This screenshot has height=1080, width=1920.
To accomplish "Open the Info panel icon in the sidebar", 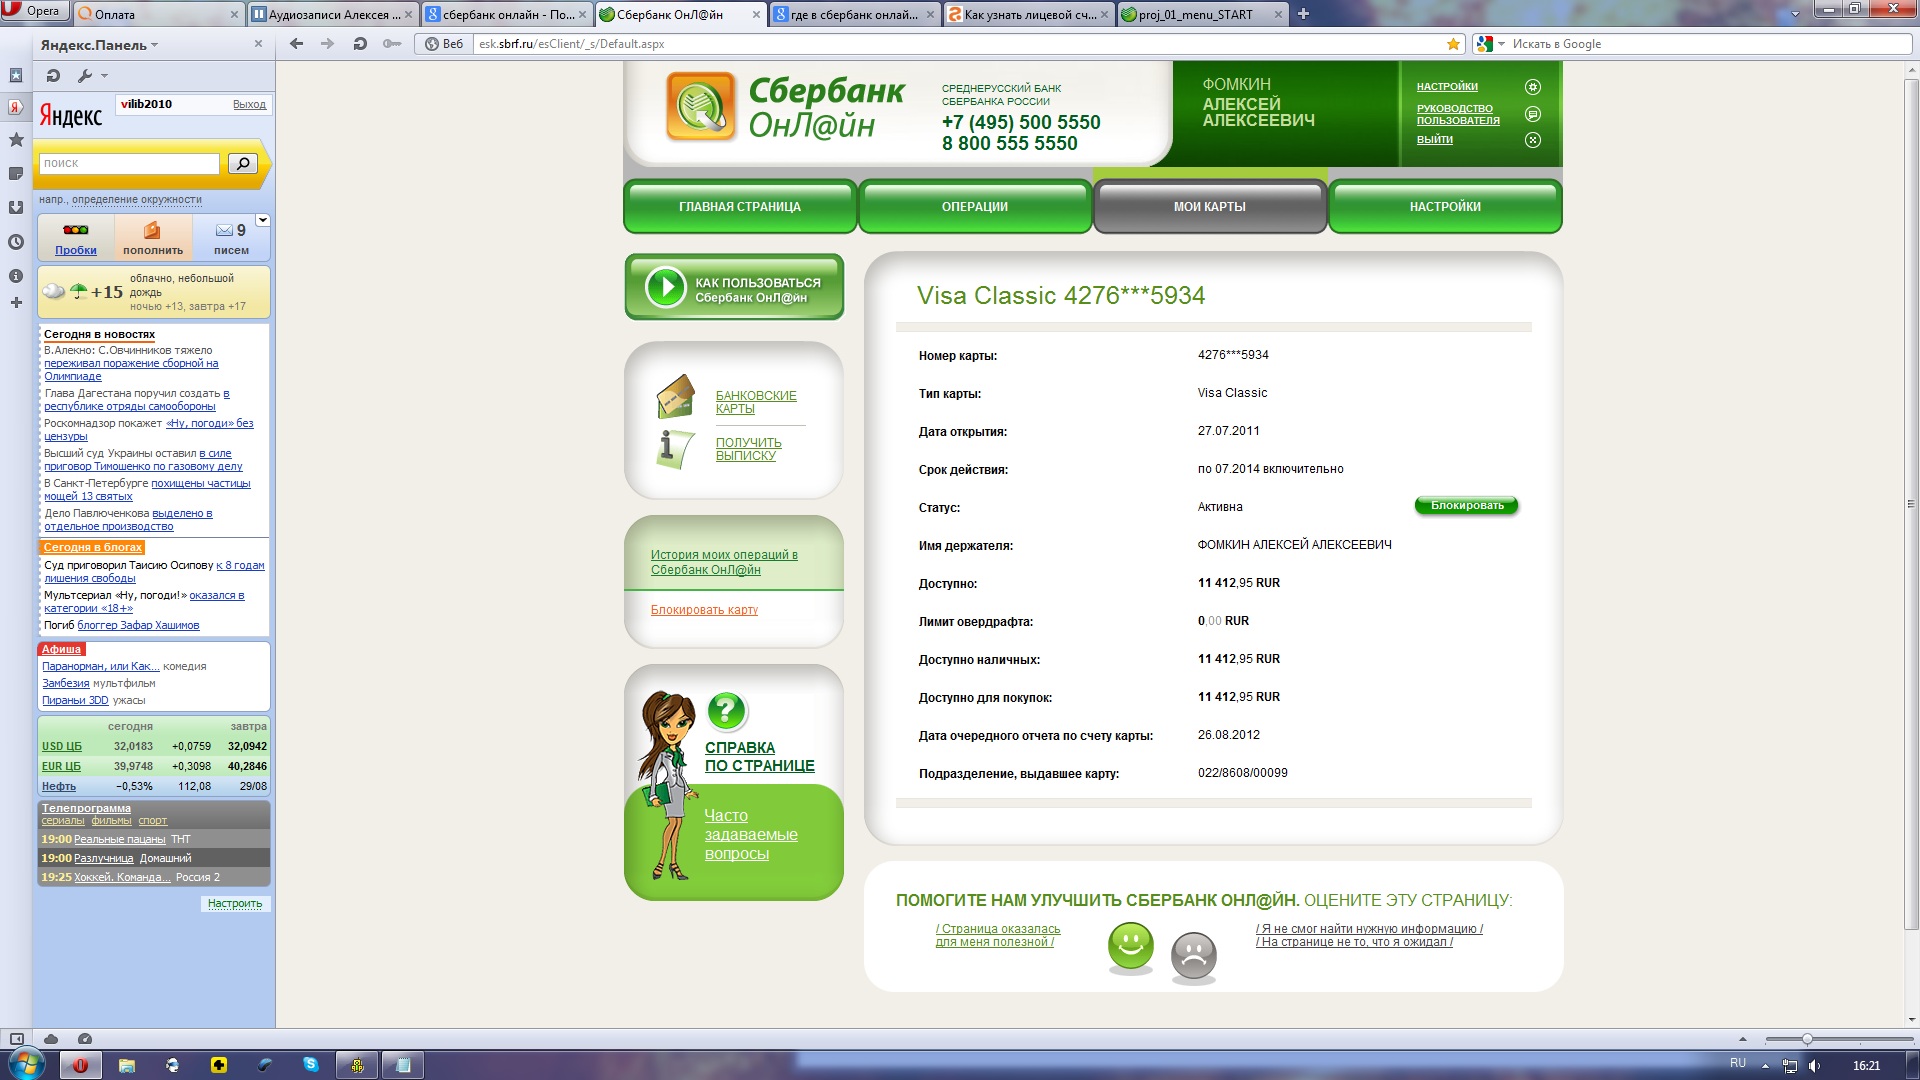I will pos(16,276).
